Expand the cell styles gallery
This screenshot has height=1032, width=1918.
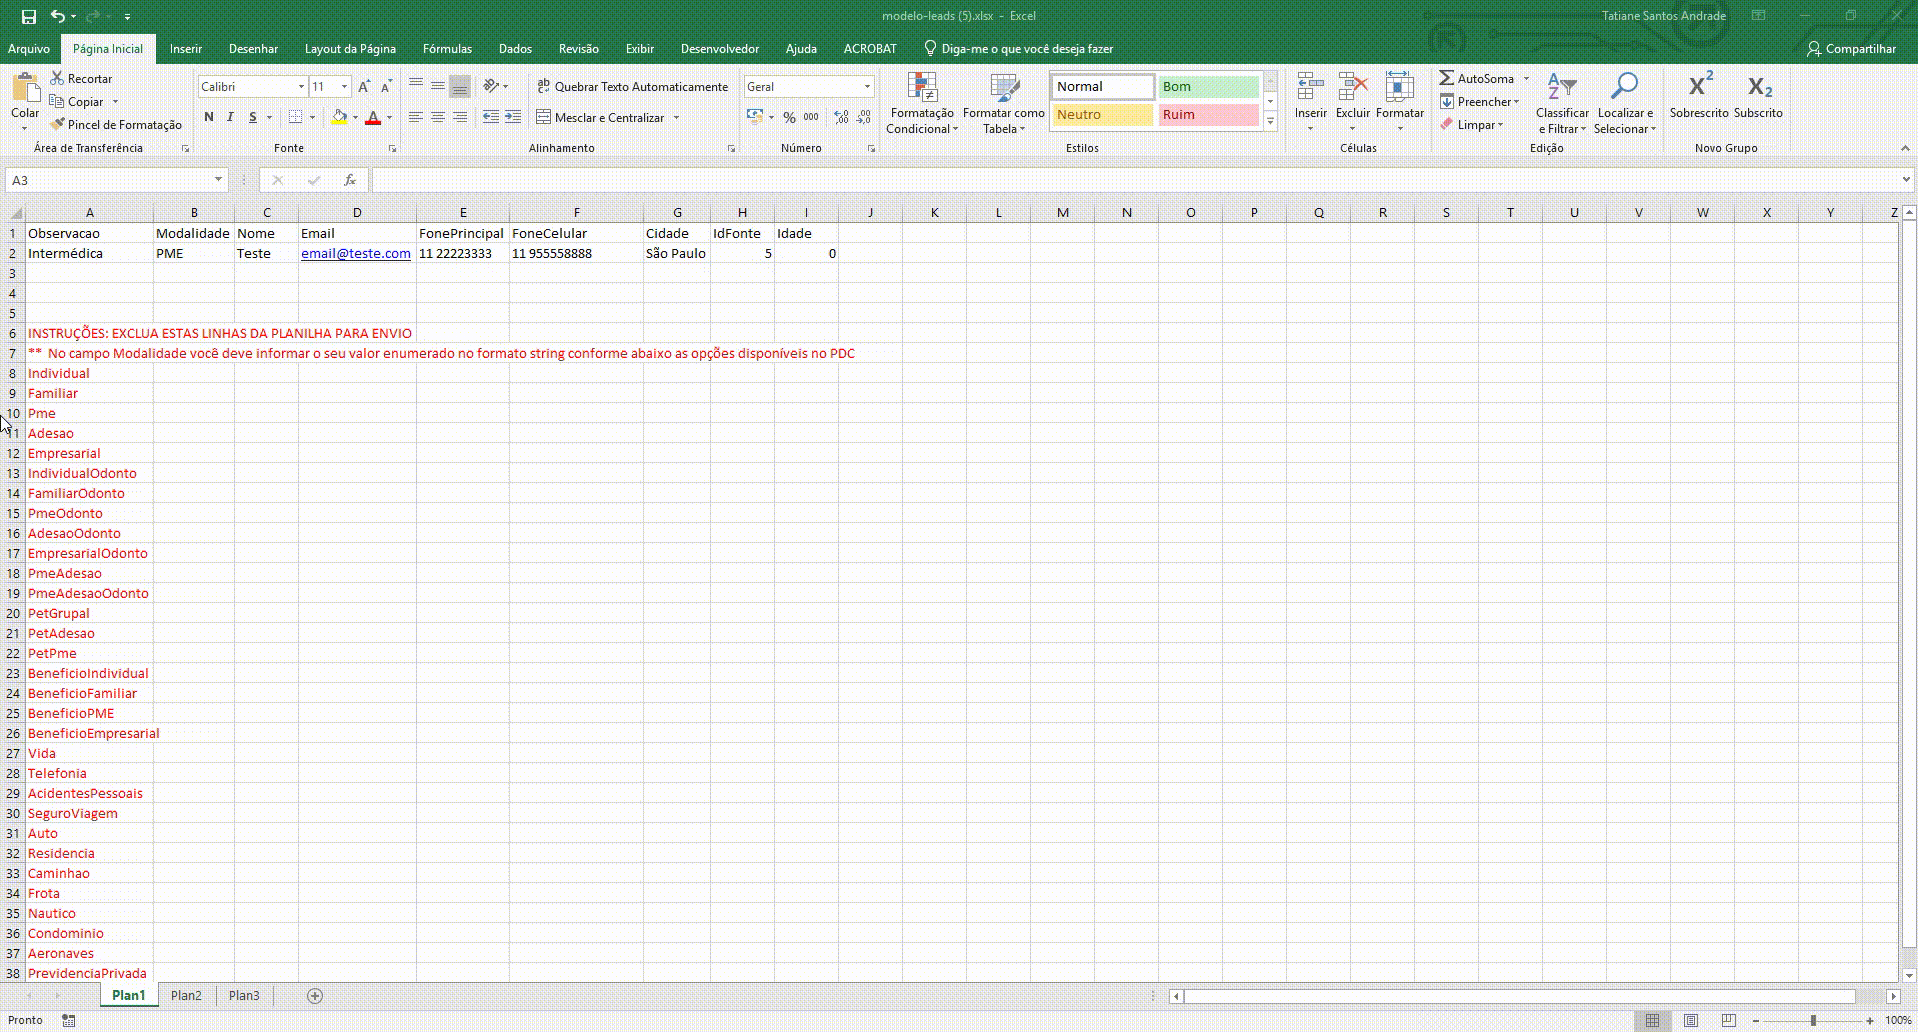(x=1270, y=121)
